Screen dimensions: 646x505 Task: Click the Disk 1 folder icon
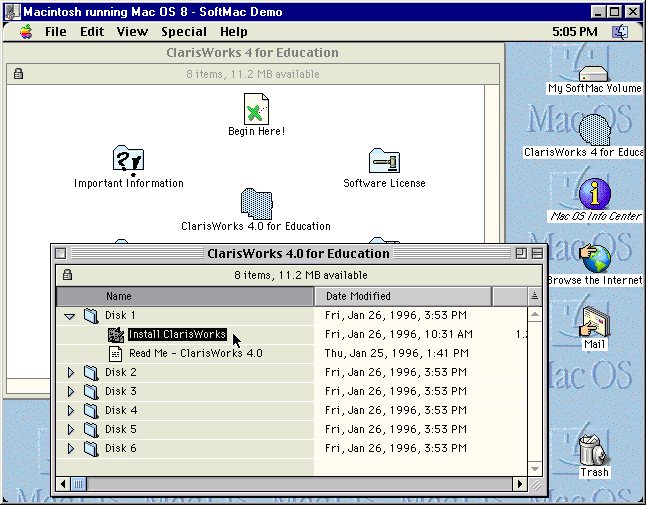click(x=91, y=316)
